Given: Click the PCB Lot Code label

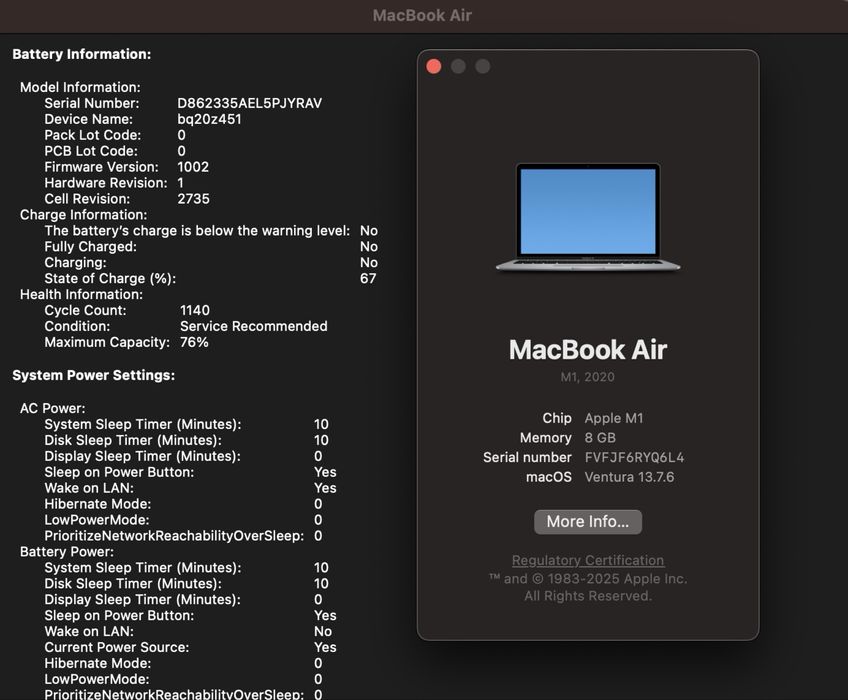Looking at the screenshot, I should coord(91,151).
